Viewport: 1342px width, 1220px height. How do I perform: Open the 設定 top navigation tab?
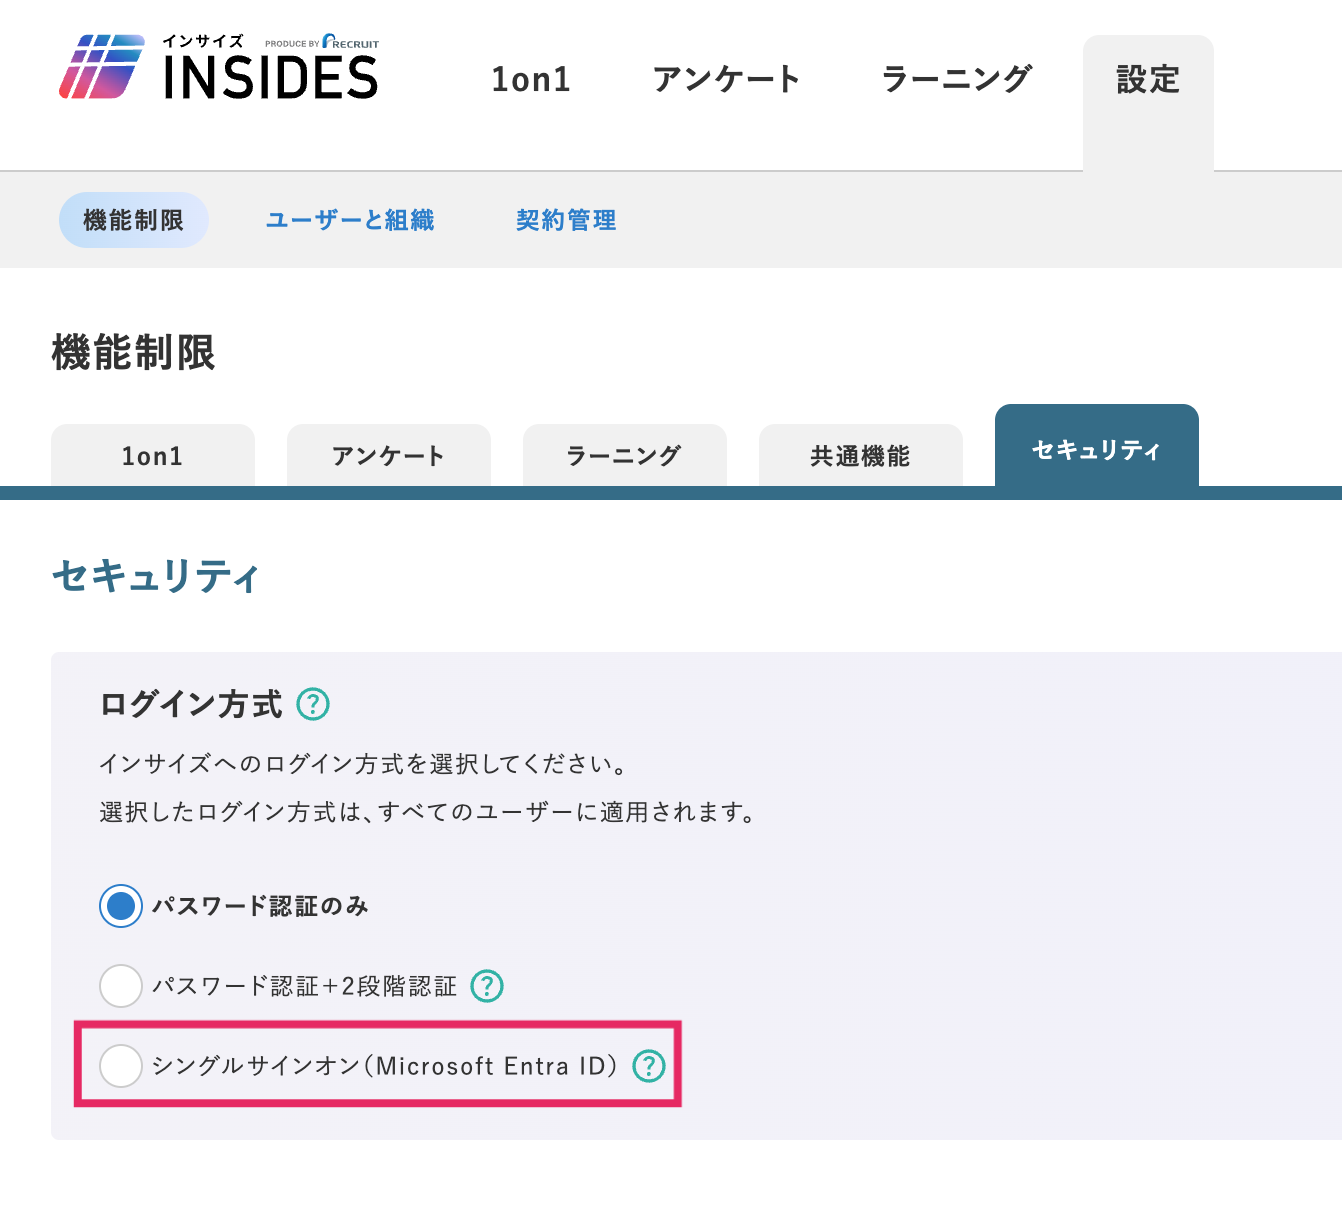(1148, 103)
